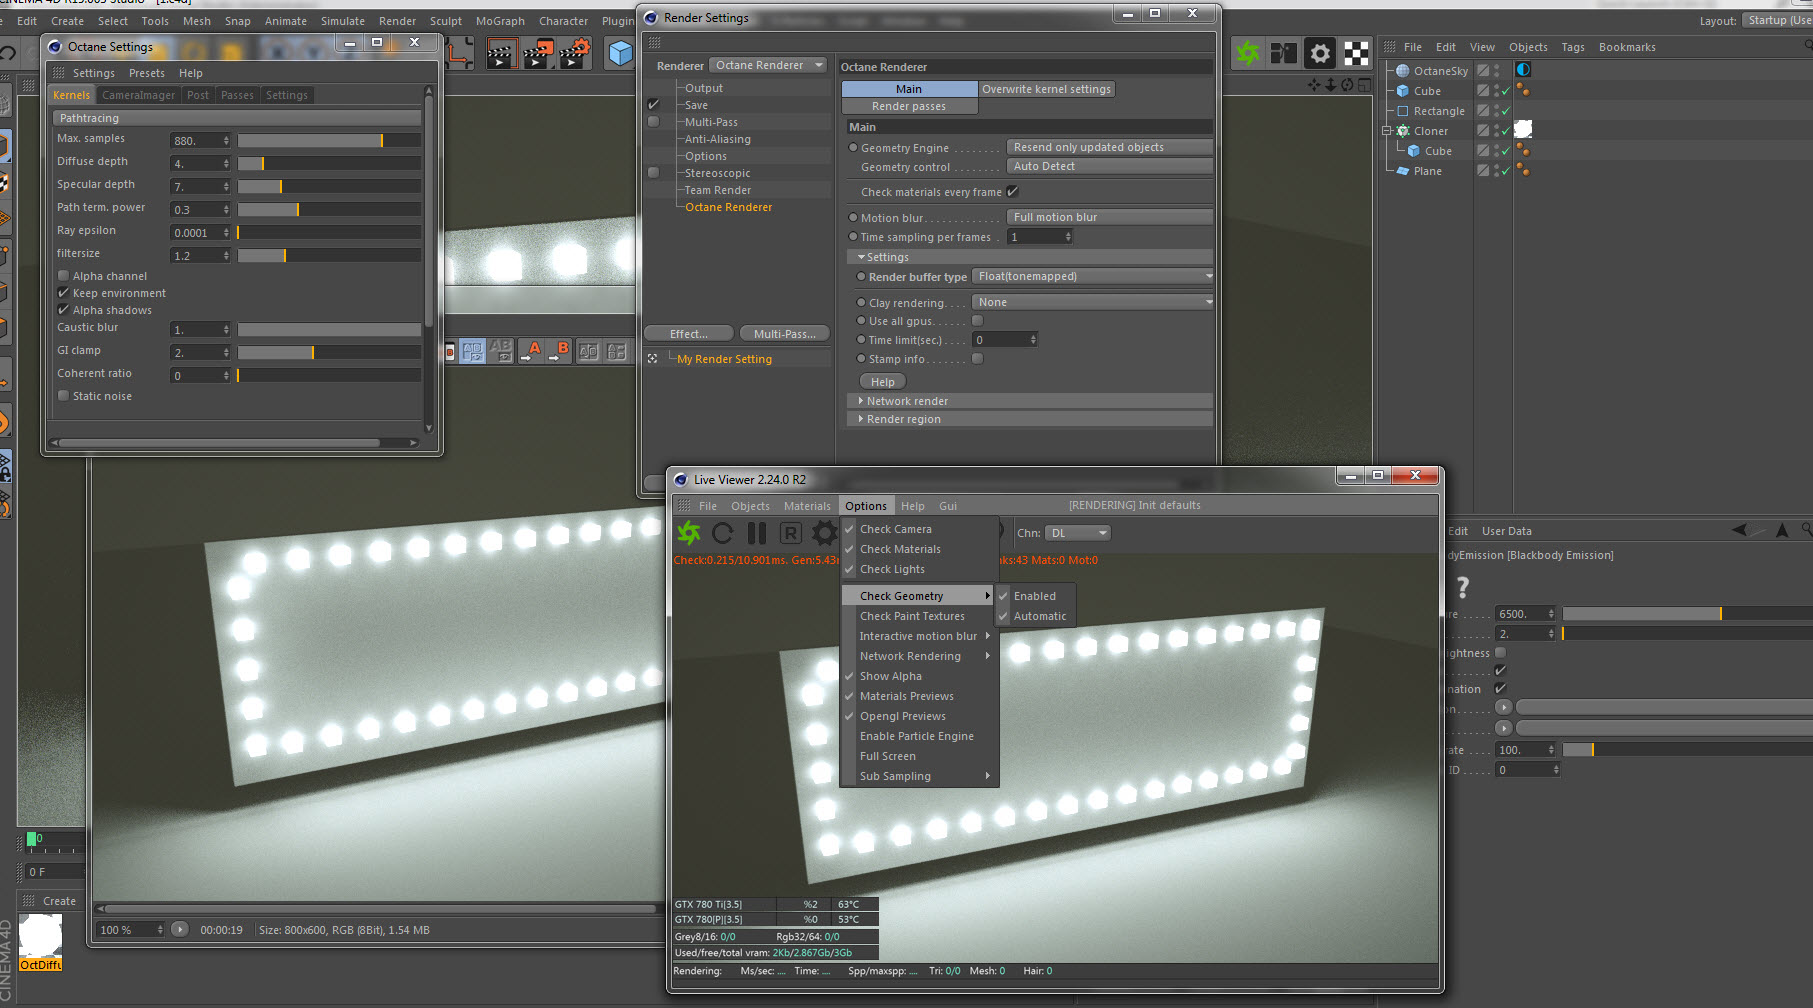Viewport: 1813px width, 1008px height.
Task: Click the Time limit(sec.) input field
Action: [1005, 340]
